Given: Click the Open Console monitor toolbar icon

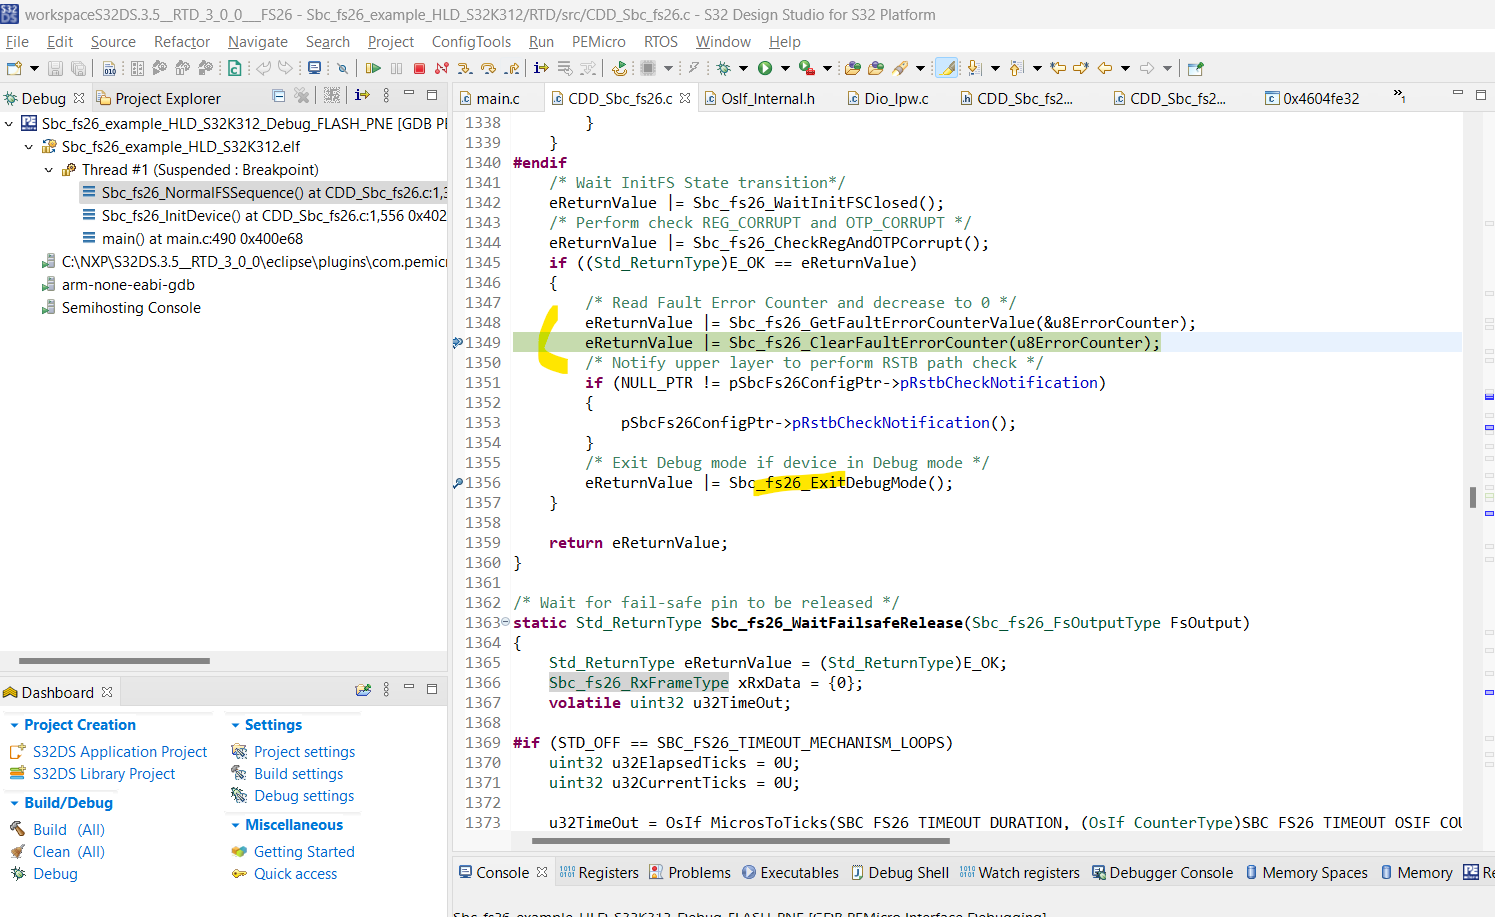Looking at the screenshot, I should point(315,68).
